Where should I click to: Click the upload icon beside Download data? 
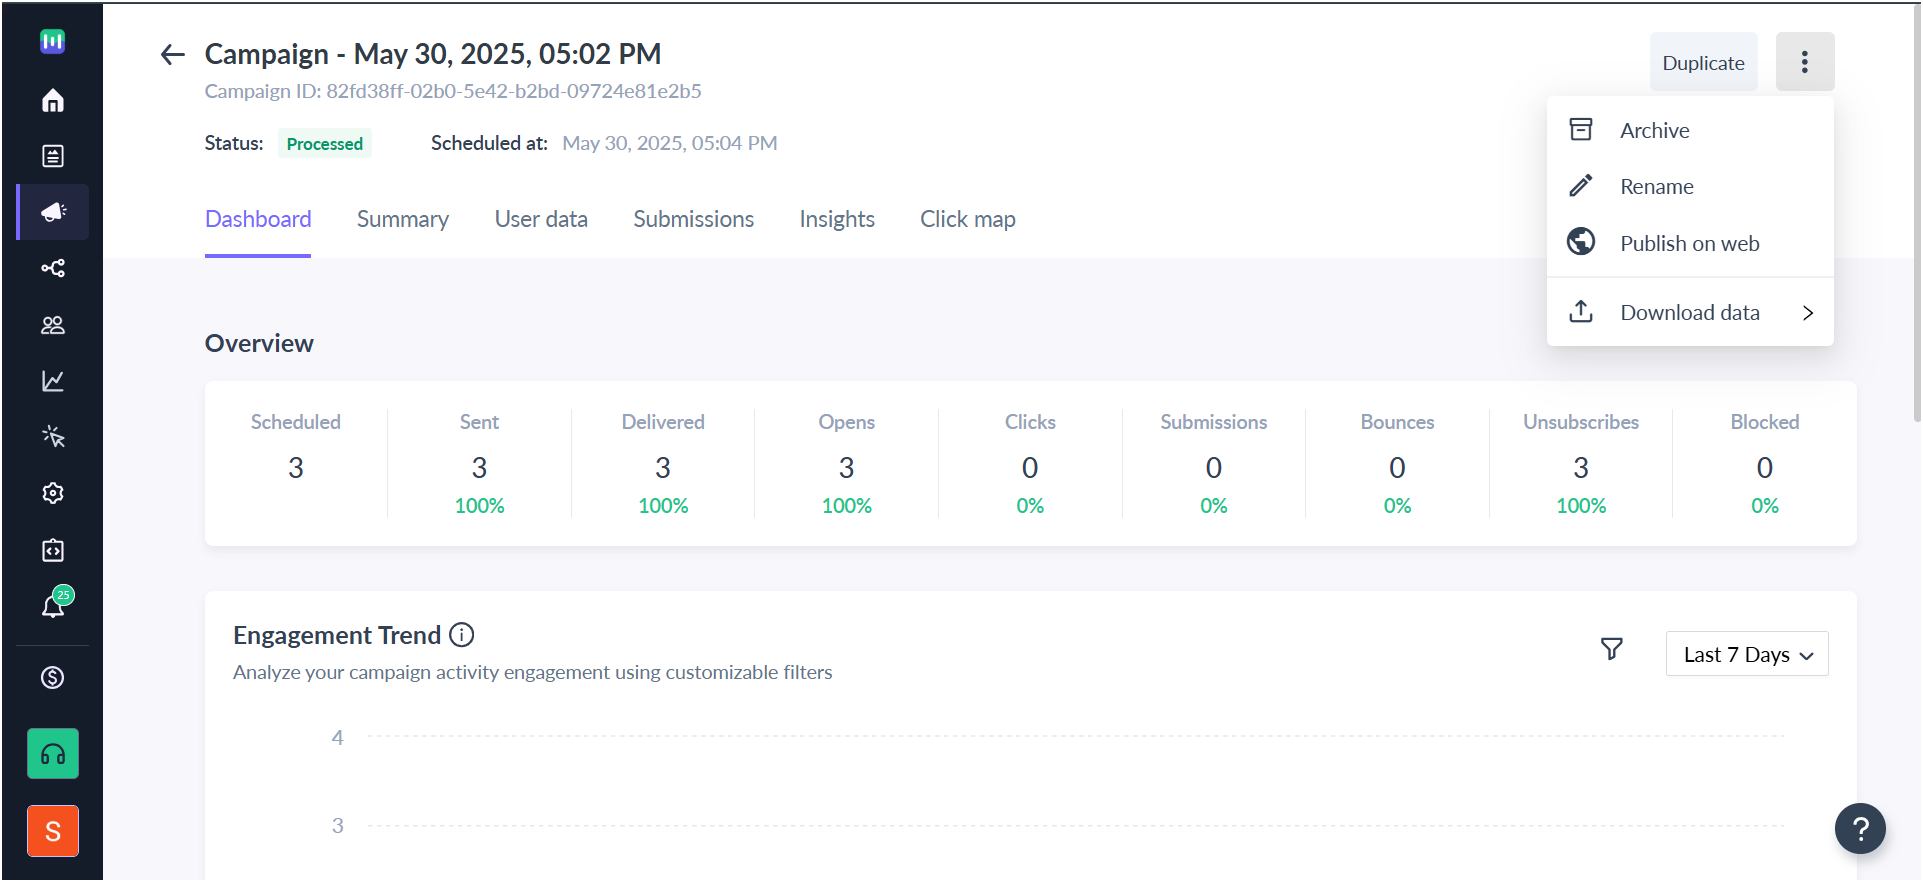[1581, 311]
